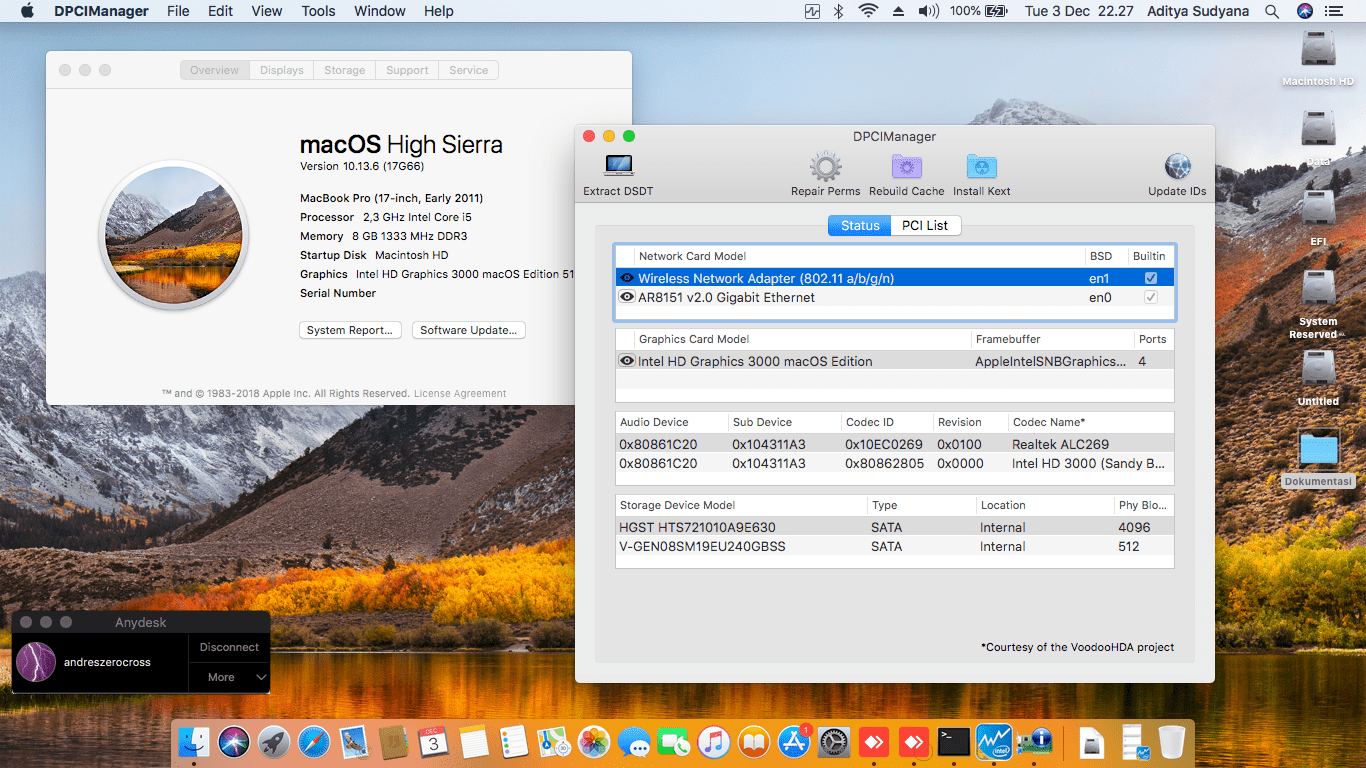Launch System Preferences from the Dock
Image resolution: width=1366 pixels, height=768 pixels.
tap(833, 742)
